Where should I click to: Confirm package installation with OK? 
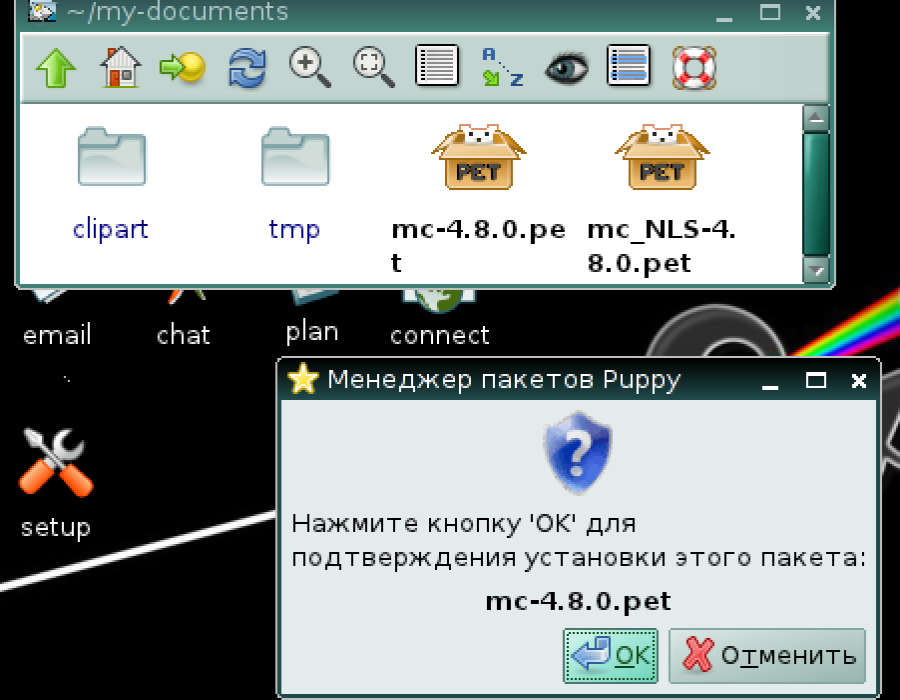point(611,655)
